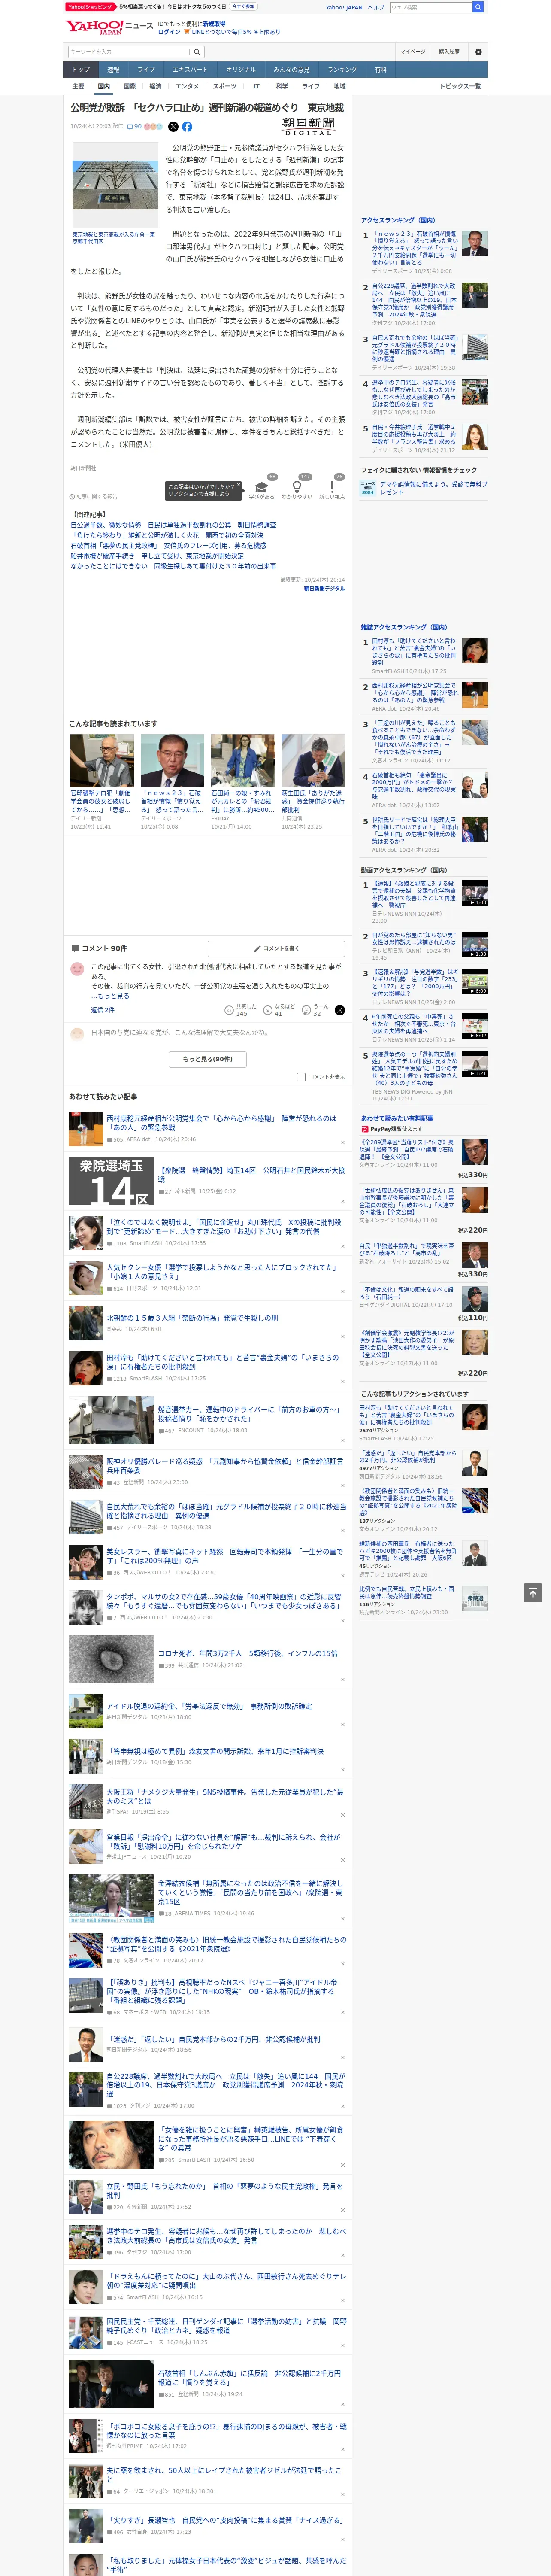
Task: Play the first video ranking thumbnail
Action: click(475, 893)
